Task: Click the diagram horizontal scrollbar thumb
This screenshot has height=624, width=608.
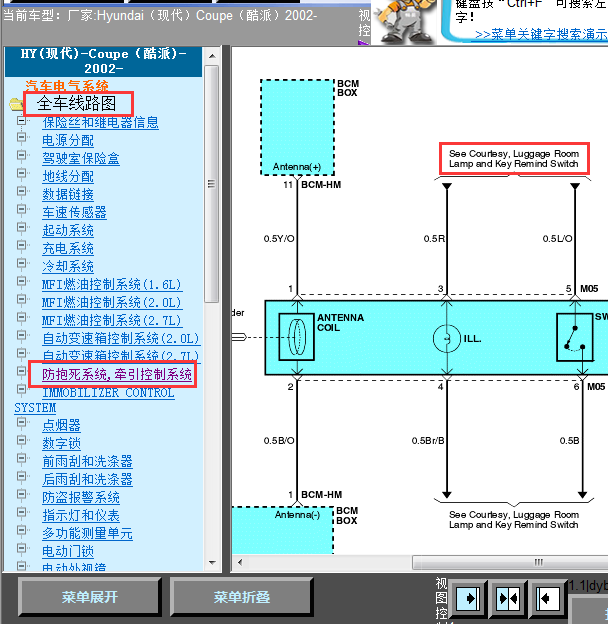Action: (510, 562)
